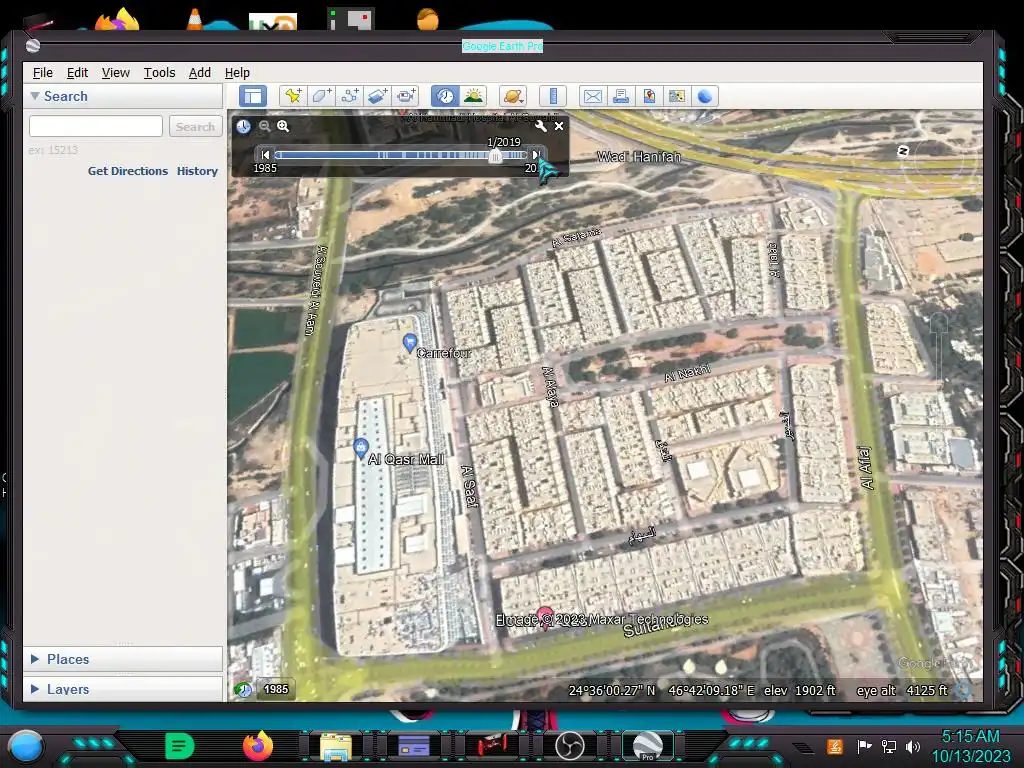Toggle sunlight across the landscape

[x=473, y=97]
